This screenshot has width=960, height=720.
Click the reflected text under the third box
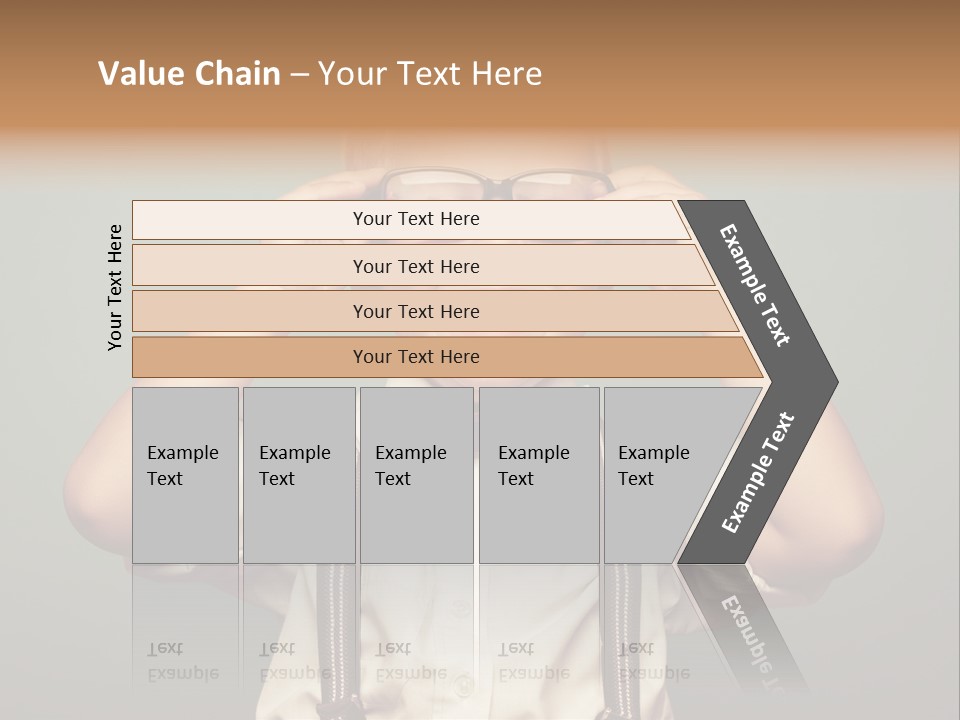(x=410, y=661)
